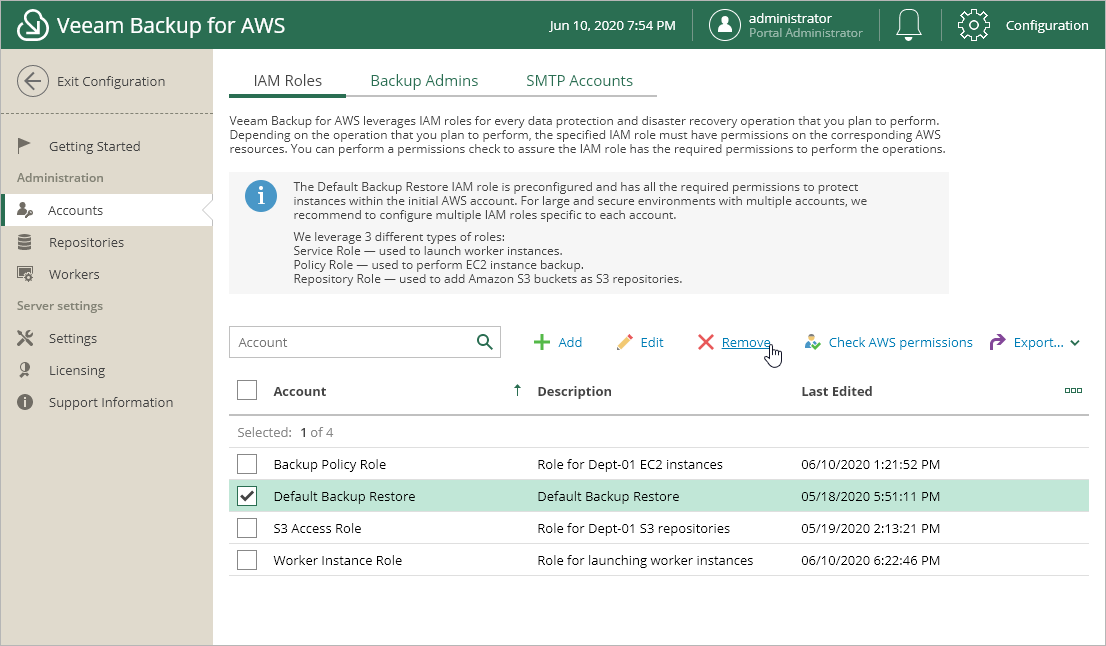Click the sort arrow next to Account column
1106x646 pixels.
point(517,390)
